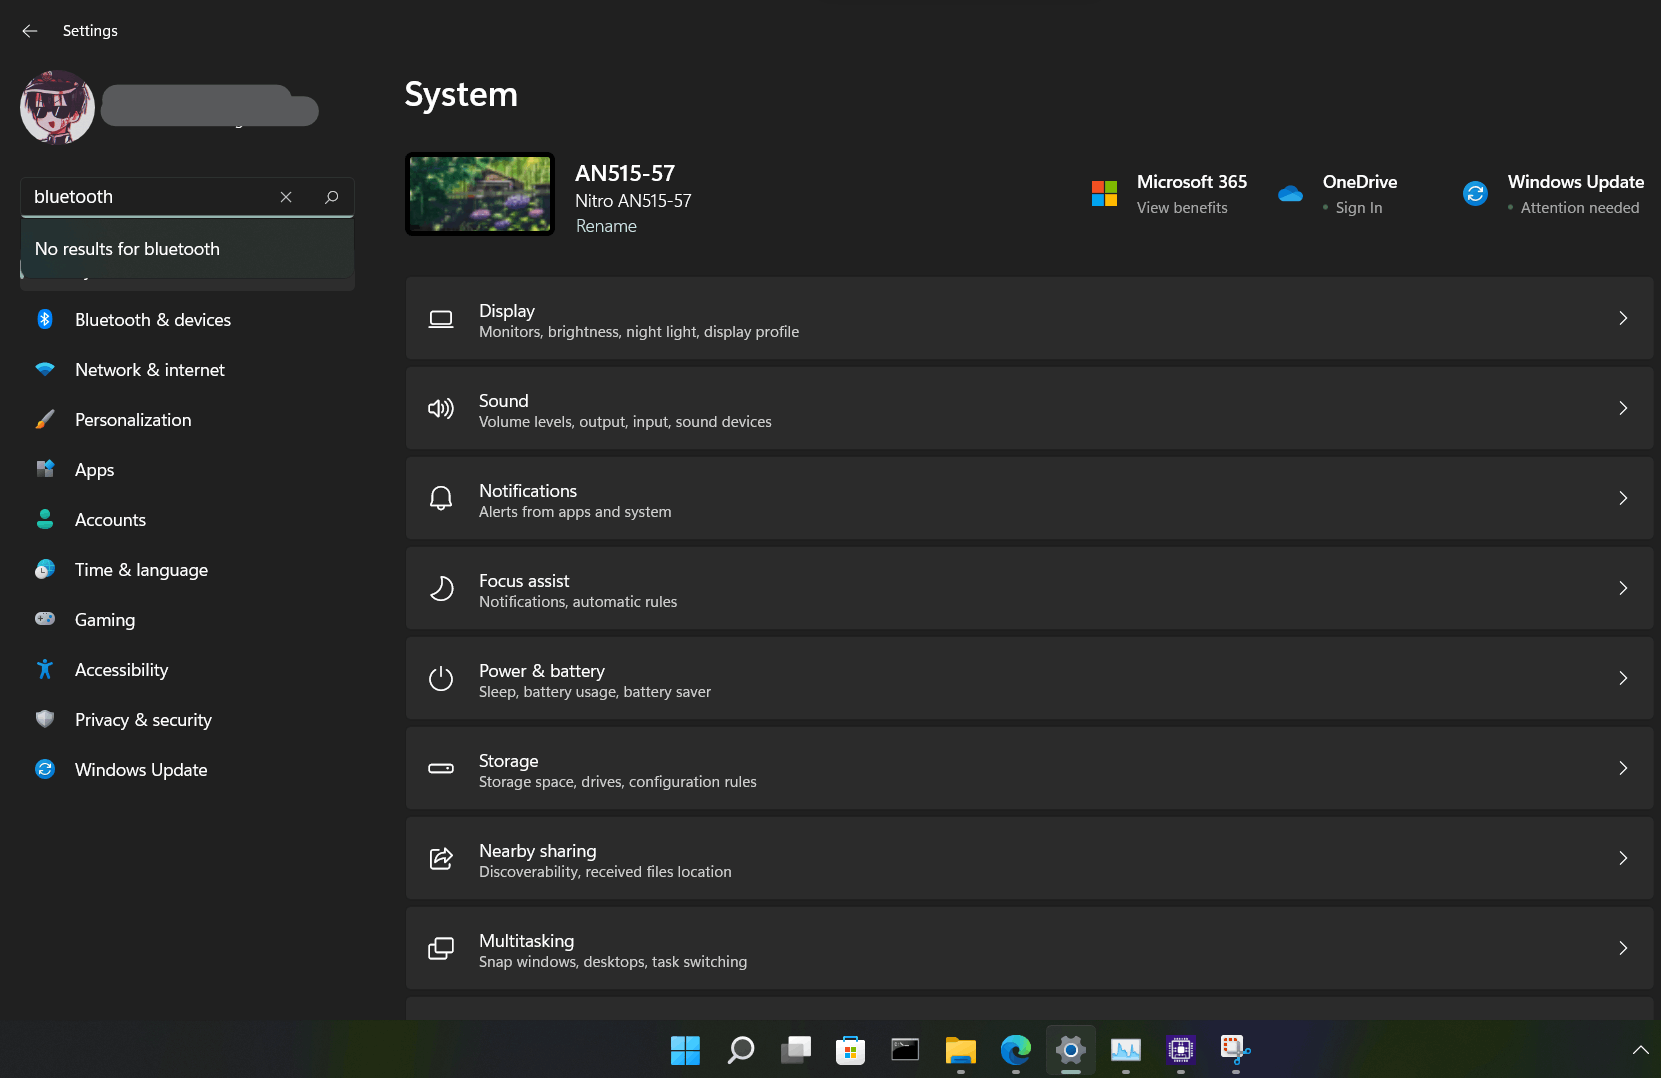Open File Explorer from the taskbar
The image size is (1661, 1078).
(x=960, y=1049)
